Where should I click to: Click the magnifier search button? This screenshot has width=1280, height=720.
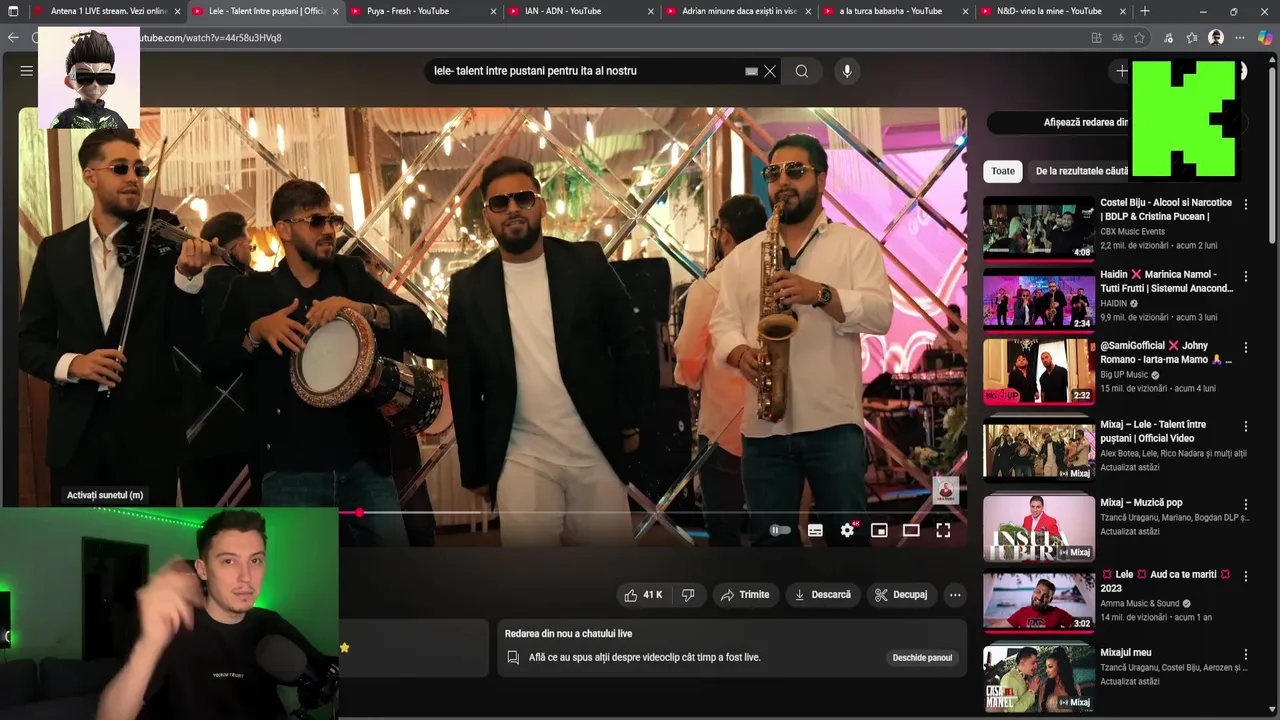point(802,71)
